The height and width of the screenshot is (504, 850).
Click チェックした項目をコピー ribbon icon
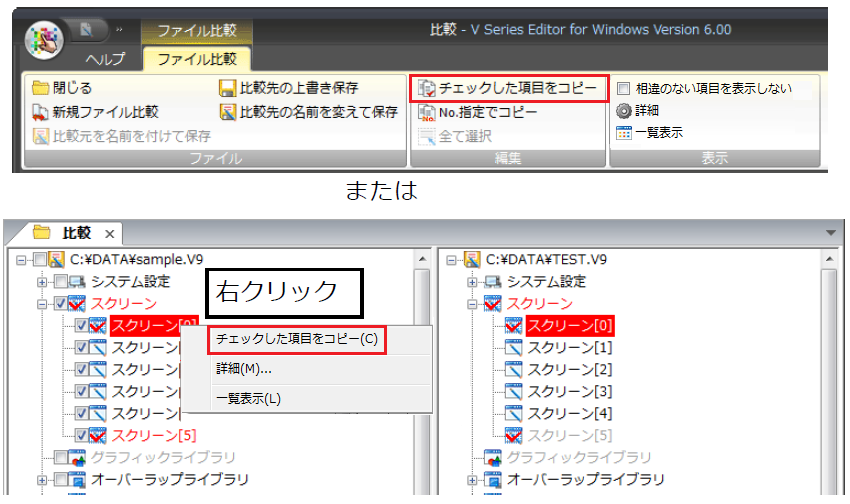coord(427,89)
